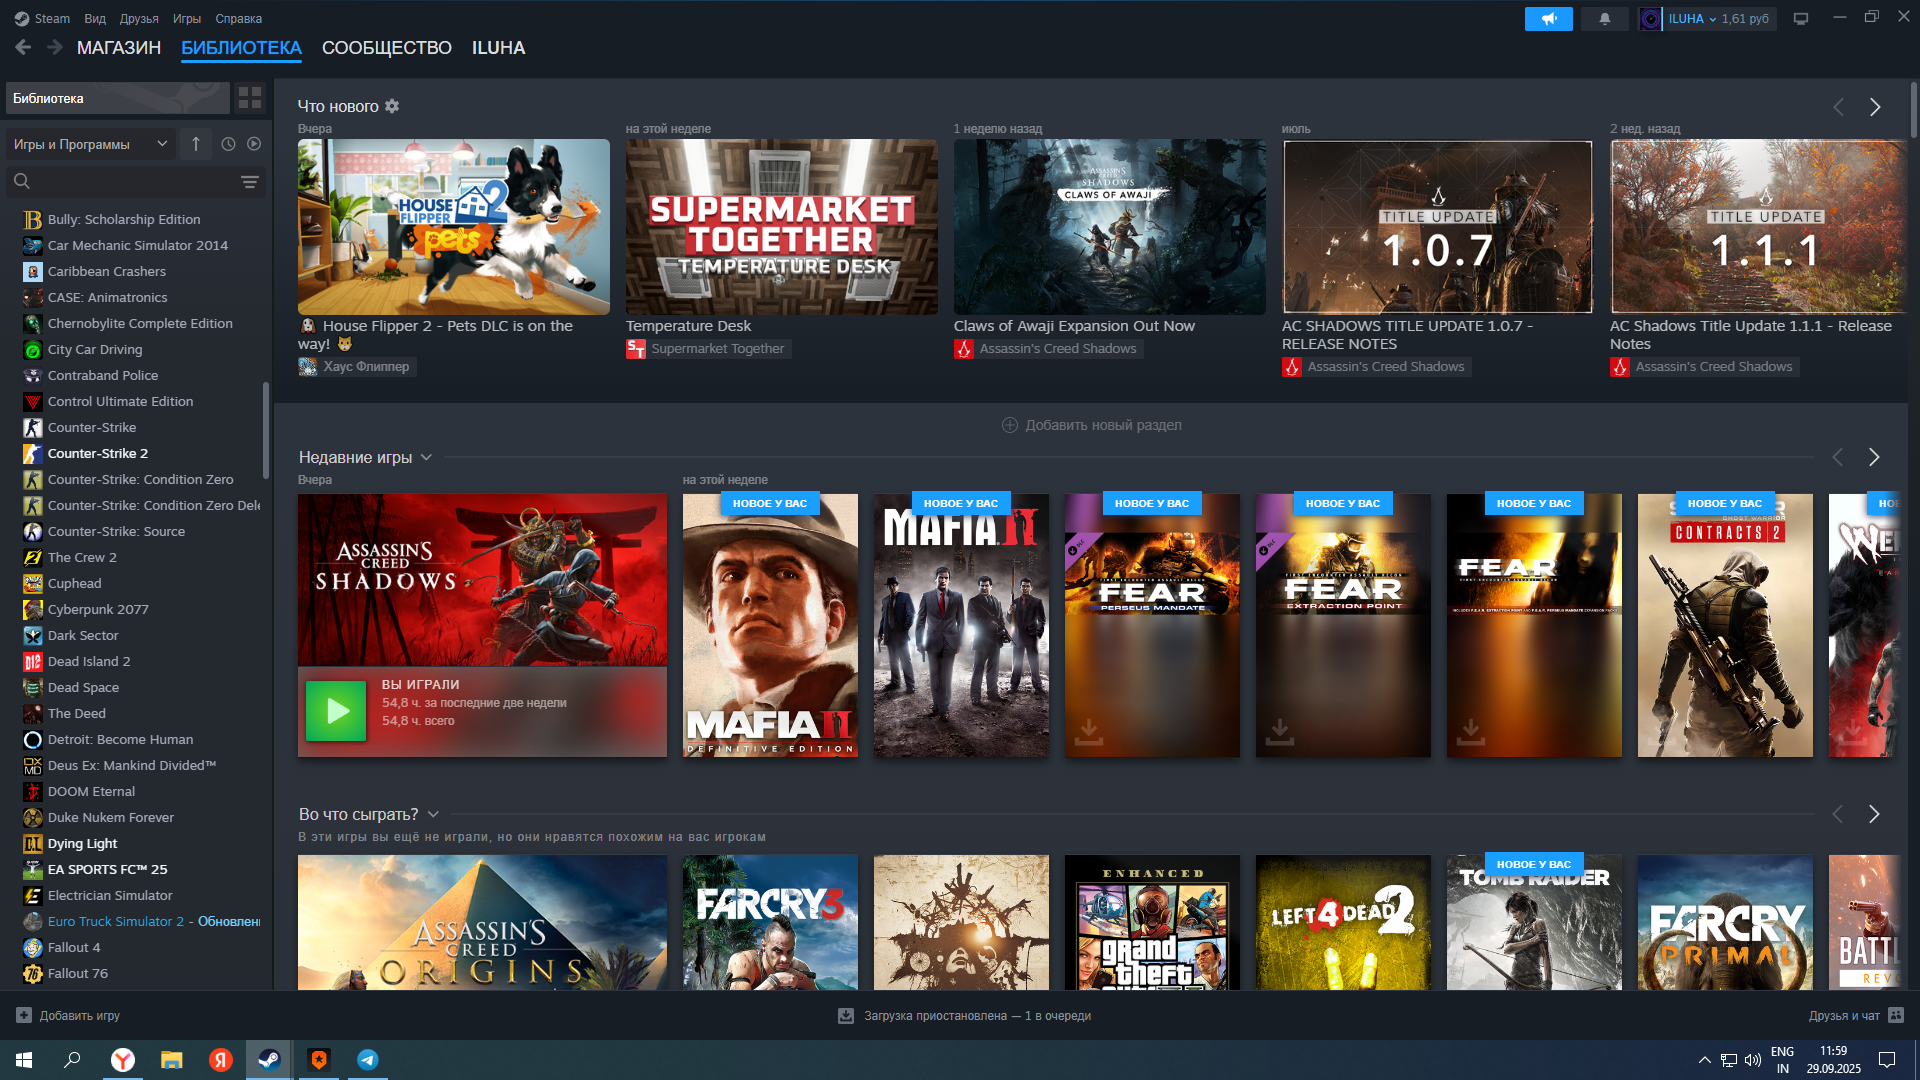Show previous What's New items
1920x1080 pixels.
pyautogui.click(x=1838, y=107)
